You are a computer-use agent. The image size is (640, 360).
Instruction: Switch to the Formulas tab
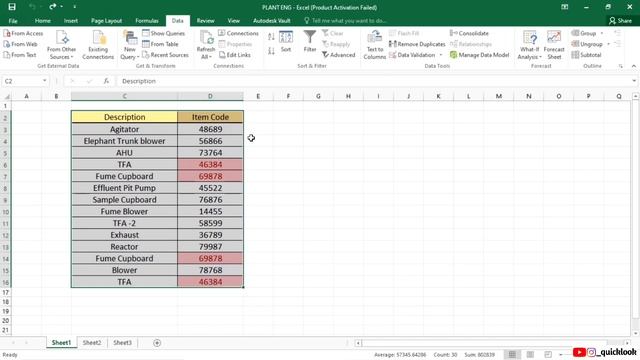(147, 20)
